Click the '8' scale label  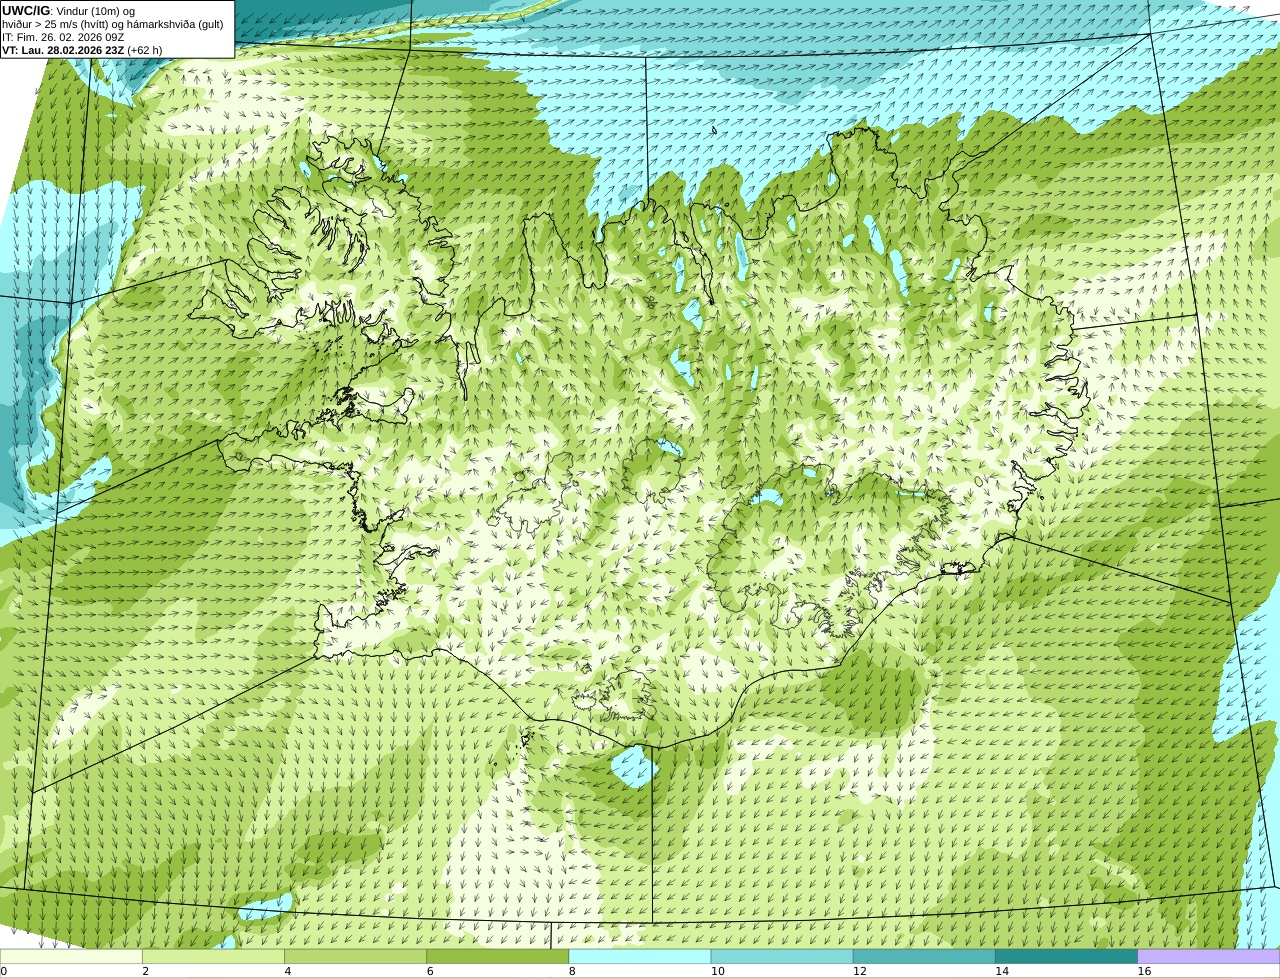tap(572, 971)
